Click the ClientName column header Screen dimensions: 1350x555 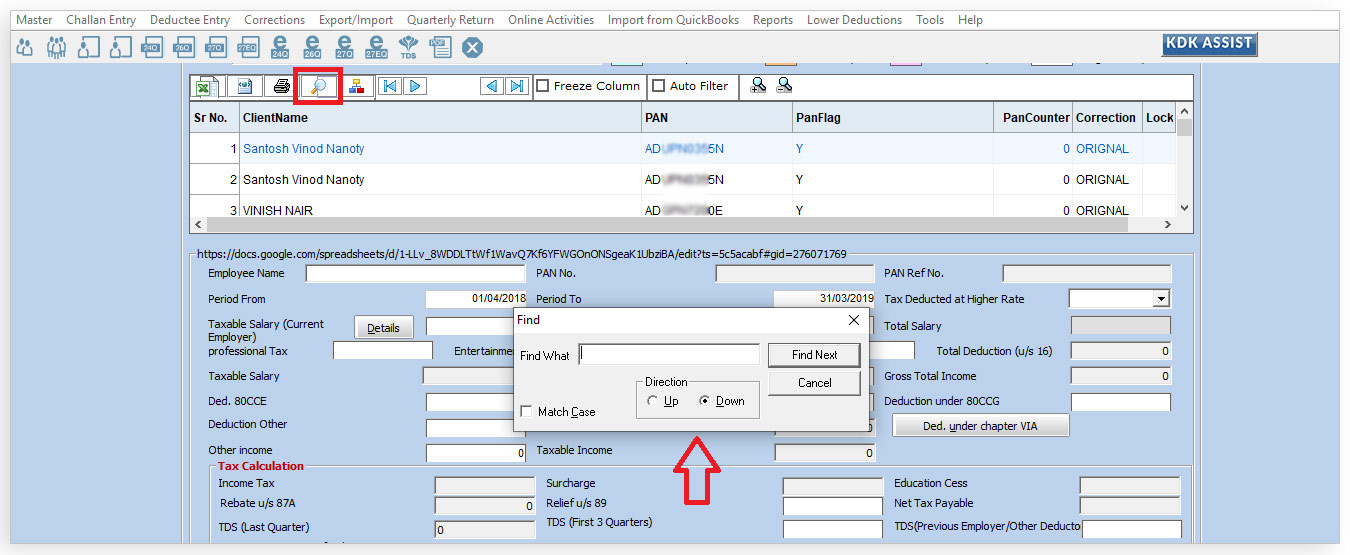point(441,118)
